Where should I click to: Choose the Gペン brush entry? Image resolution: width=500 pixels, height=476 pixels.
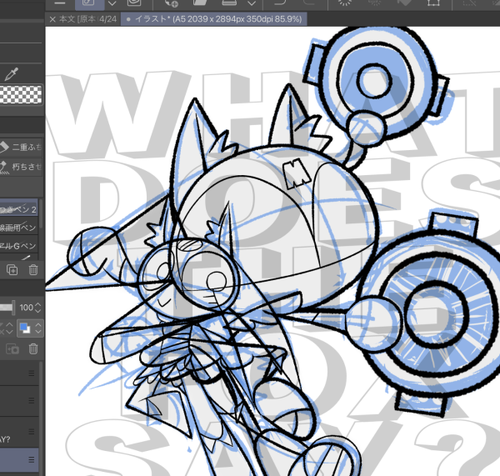pos(18,246)
